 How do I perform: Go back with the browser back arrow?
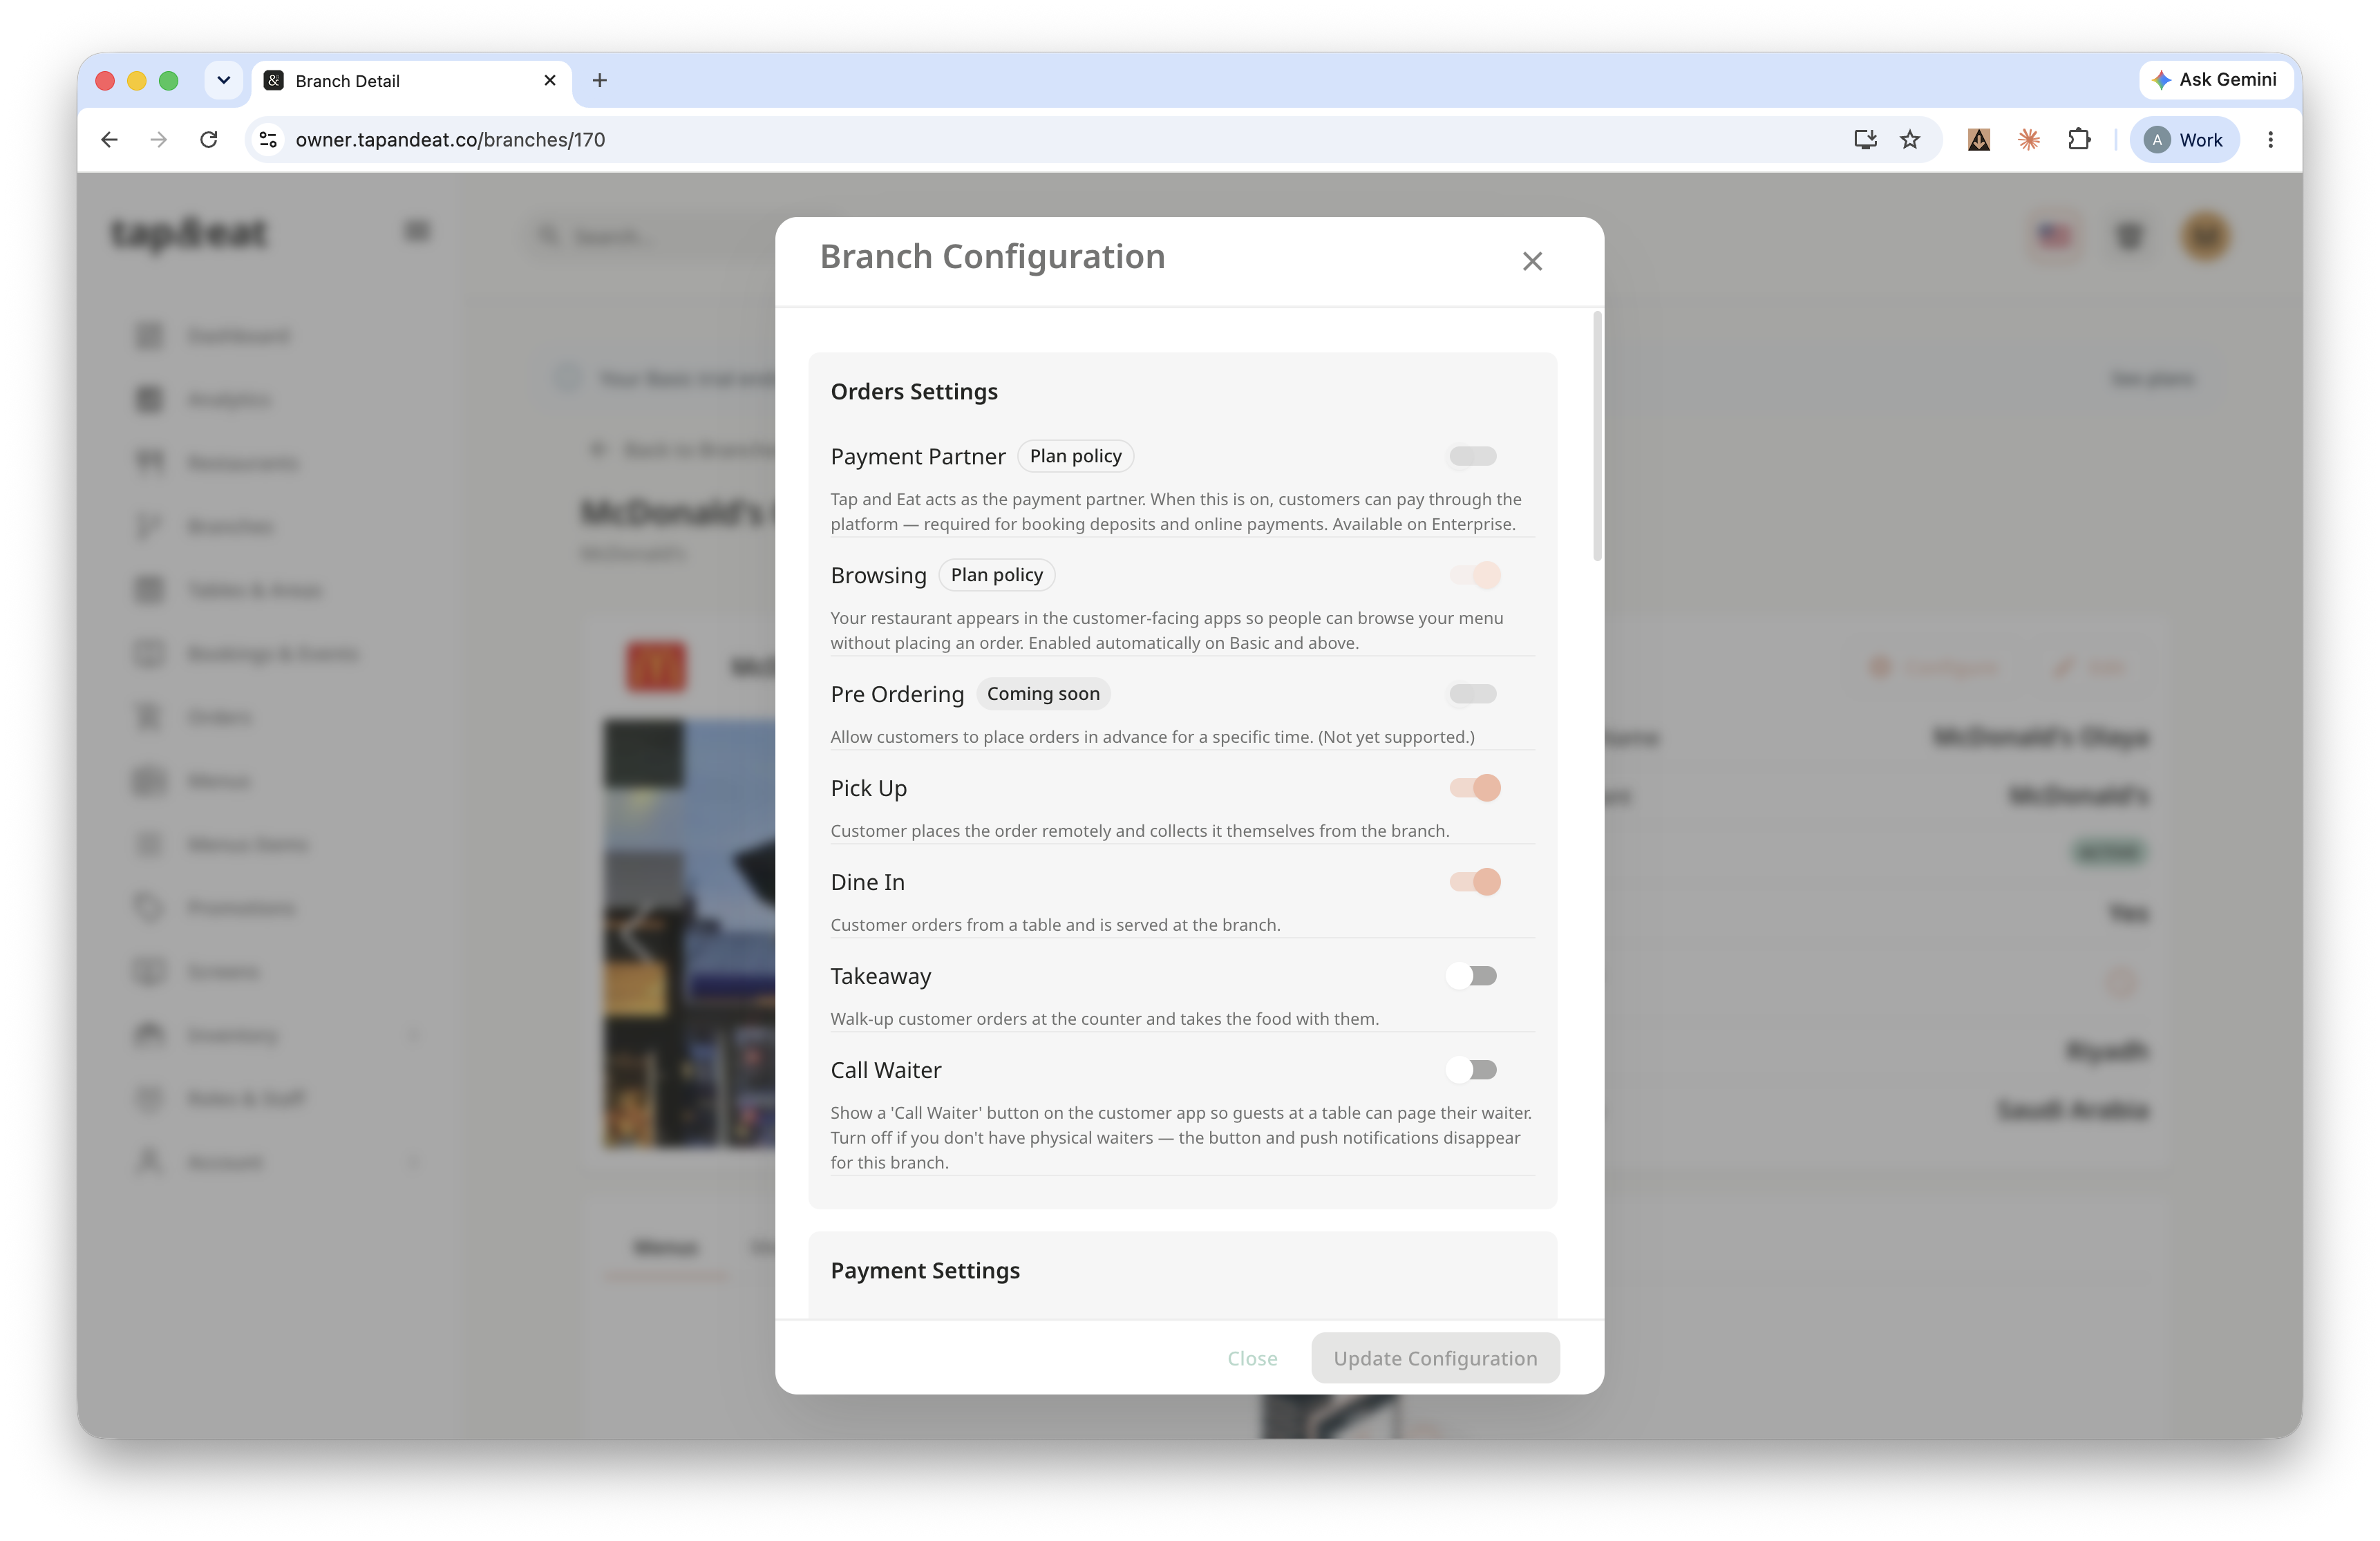pos(110,140)
